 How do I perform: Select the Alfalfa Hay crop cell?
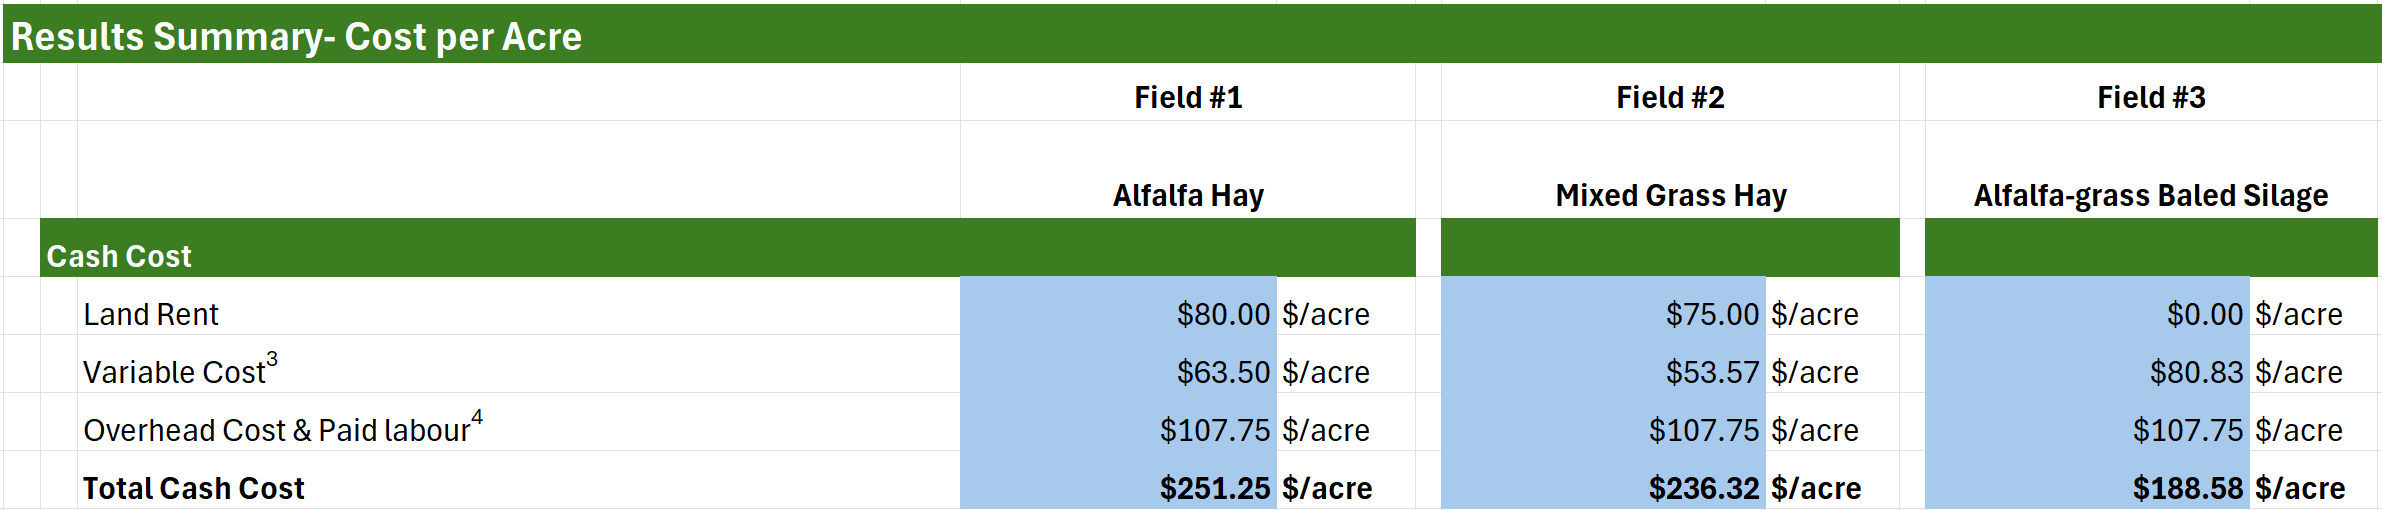coord(1188,195)
